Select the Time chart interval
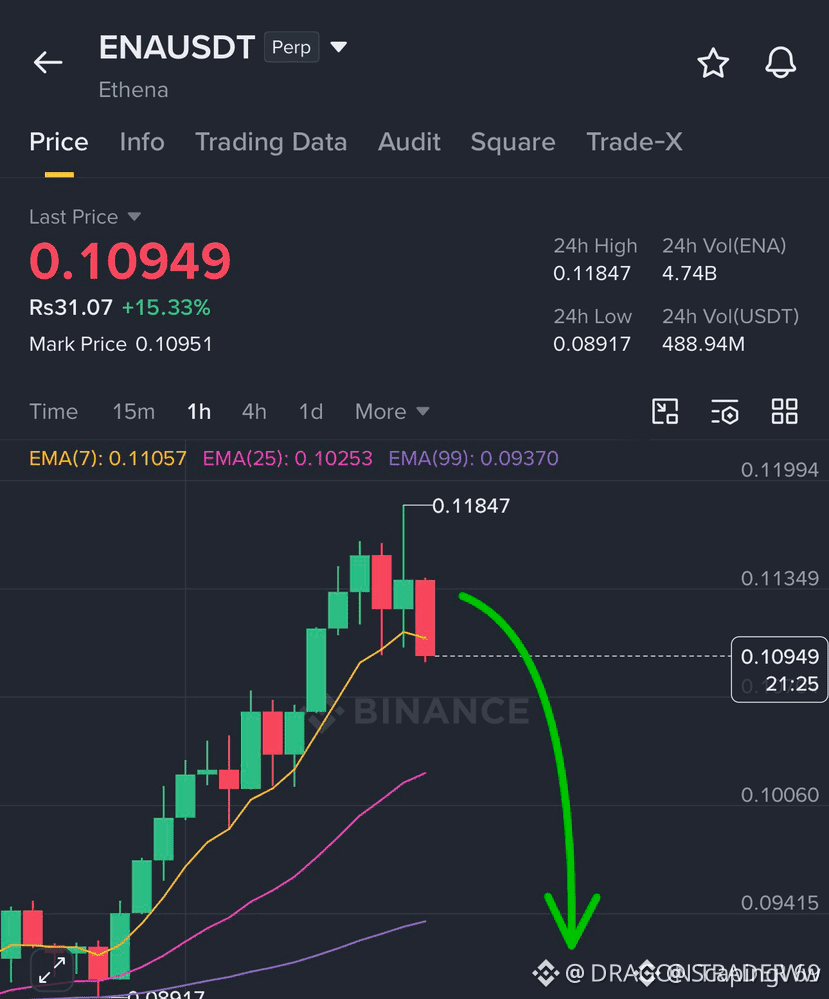The image size is (829, 999). (x=54, y=412)
